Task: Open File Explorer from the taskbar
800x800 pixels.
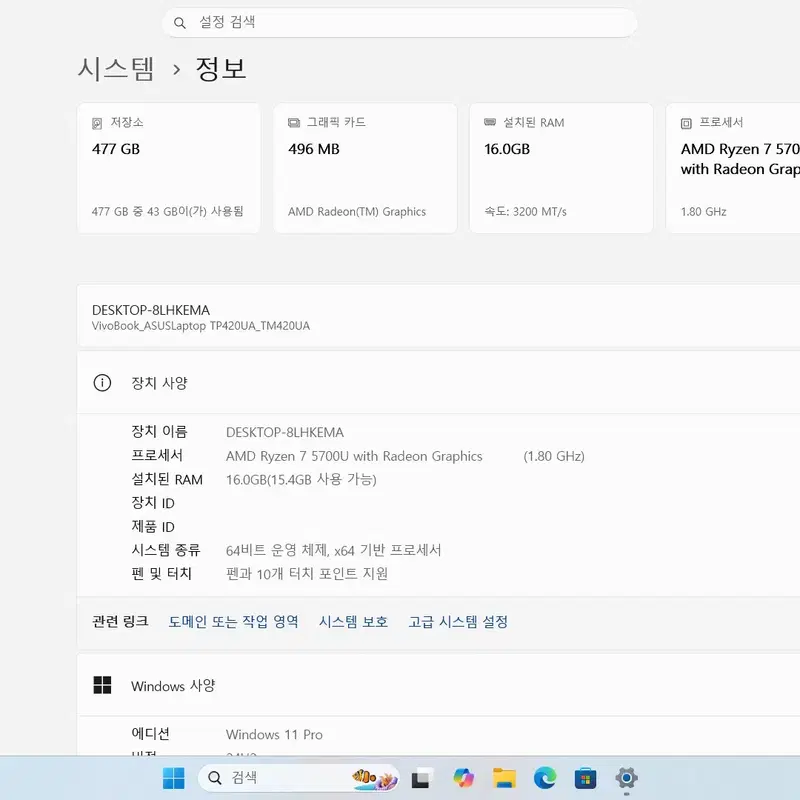Action: point(504,778)
